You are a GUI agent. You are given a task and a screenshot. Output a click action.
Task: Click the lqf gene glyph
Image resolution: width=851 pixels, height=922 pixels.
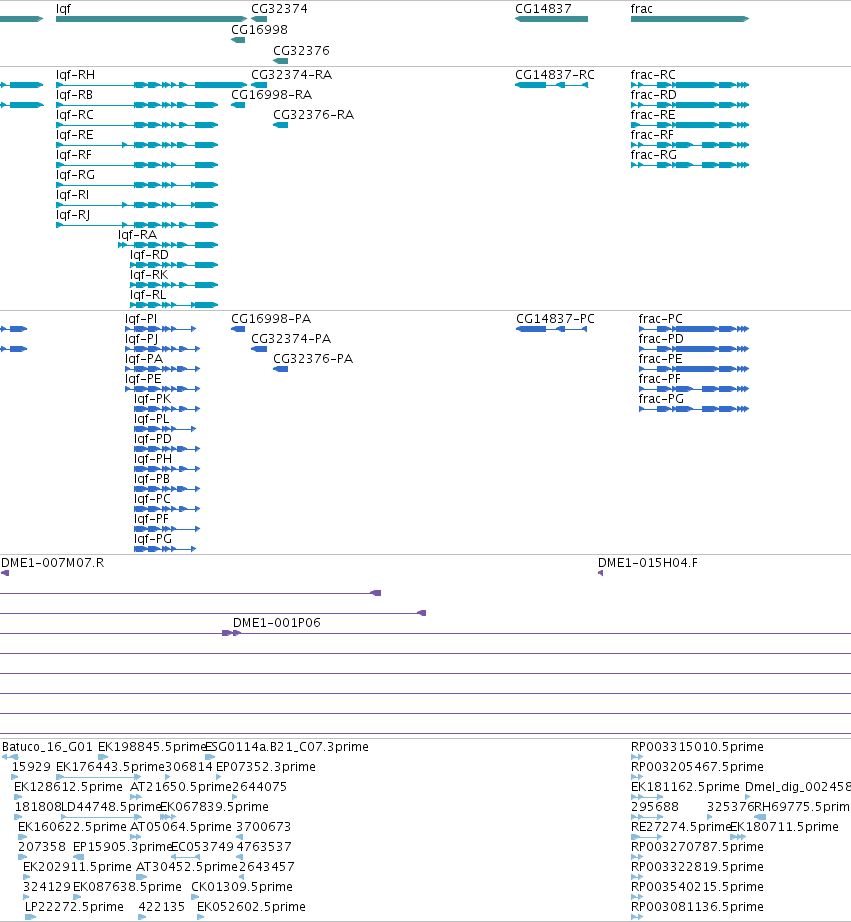[x=151, y=19]
